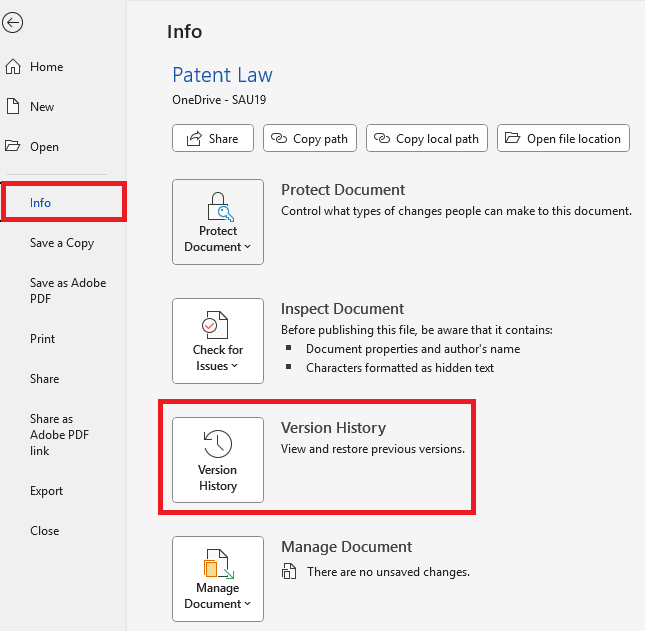The width and height of the screenshot is (645, 631).
Task: Select Save a Copy in sidebar
Action: coord(62,243)
